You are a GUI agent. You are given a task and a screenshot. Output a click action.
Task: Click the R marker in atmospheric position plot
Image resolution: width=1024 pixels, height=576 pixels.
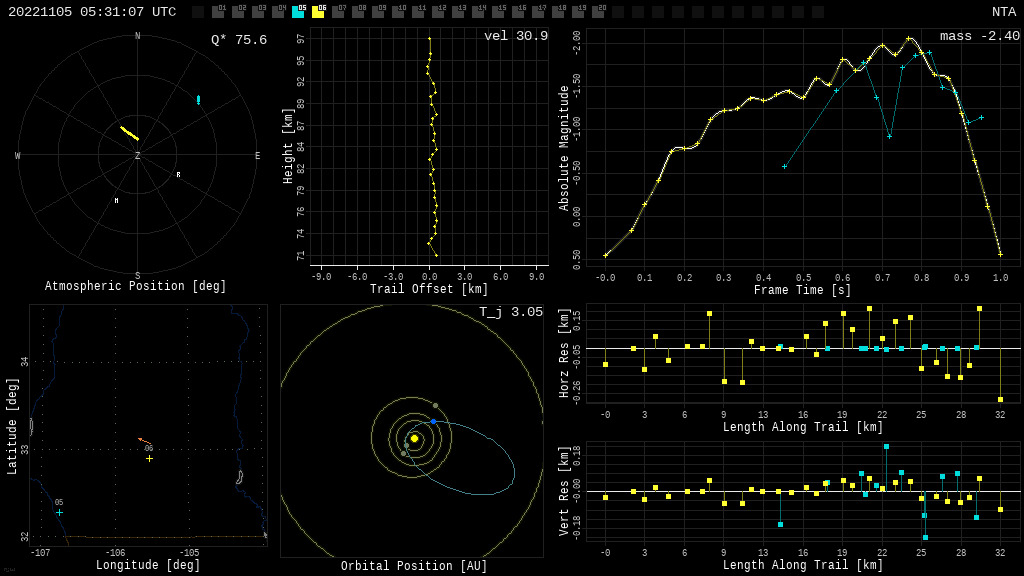179,175
